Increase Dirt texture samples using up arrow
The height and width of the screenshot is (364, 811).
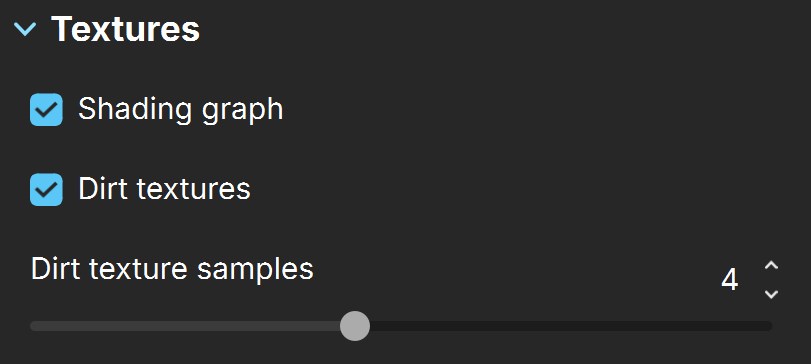coord(771,266)
